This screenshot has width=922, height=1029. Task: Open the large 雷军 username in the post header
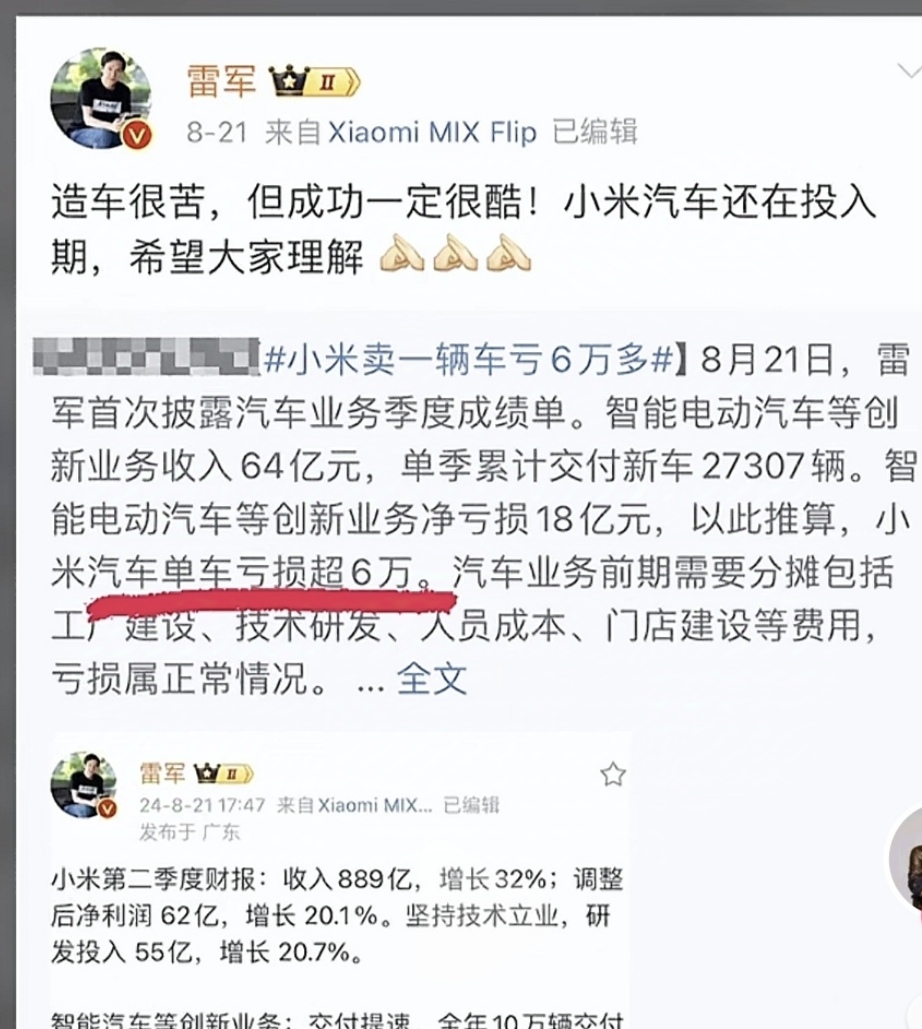pyautogui.click(x=221, y=81)
